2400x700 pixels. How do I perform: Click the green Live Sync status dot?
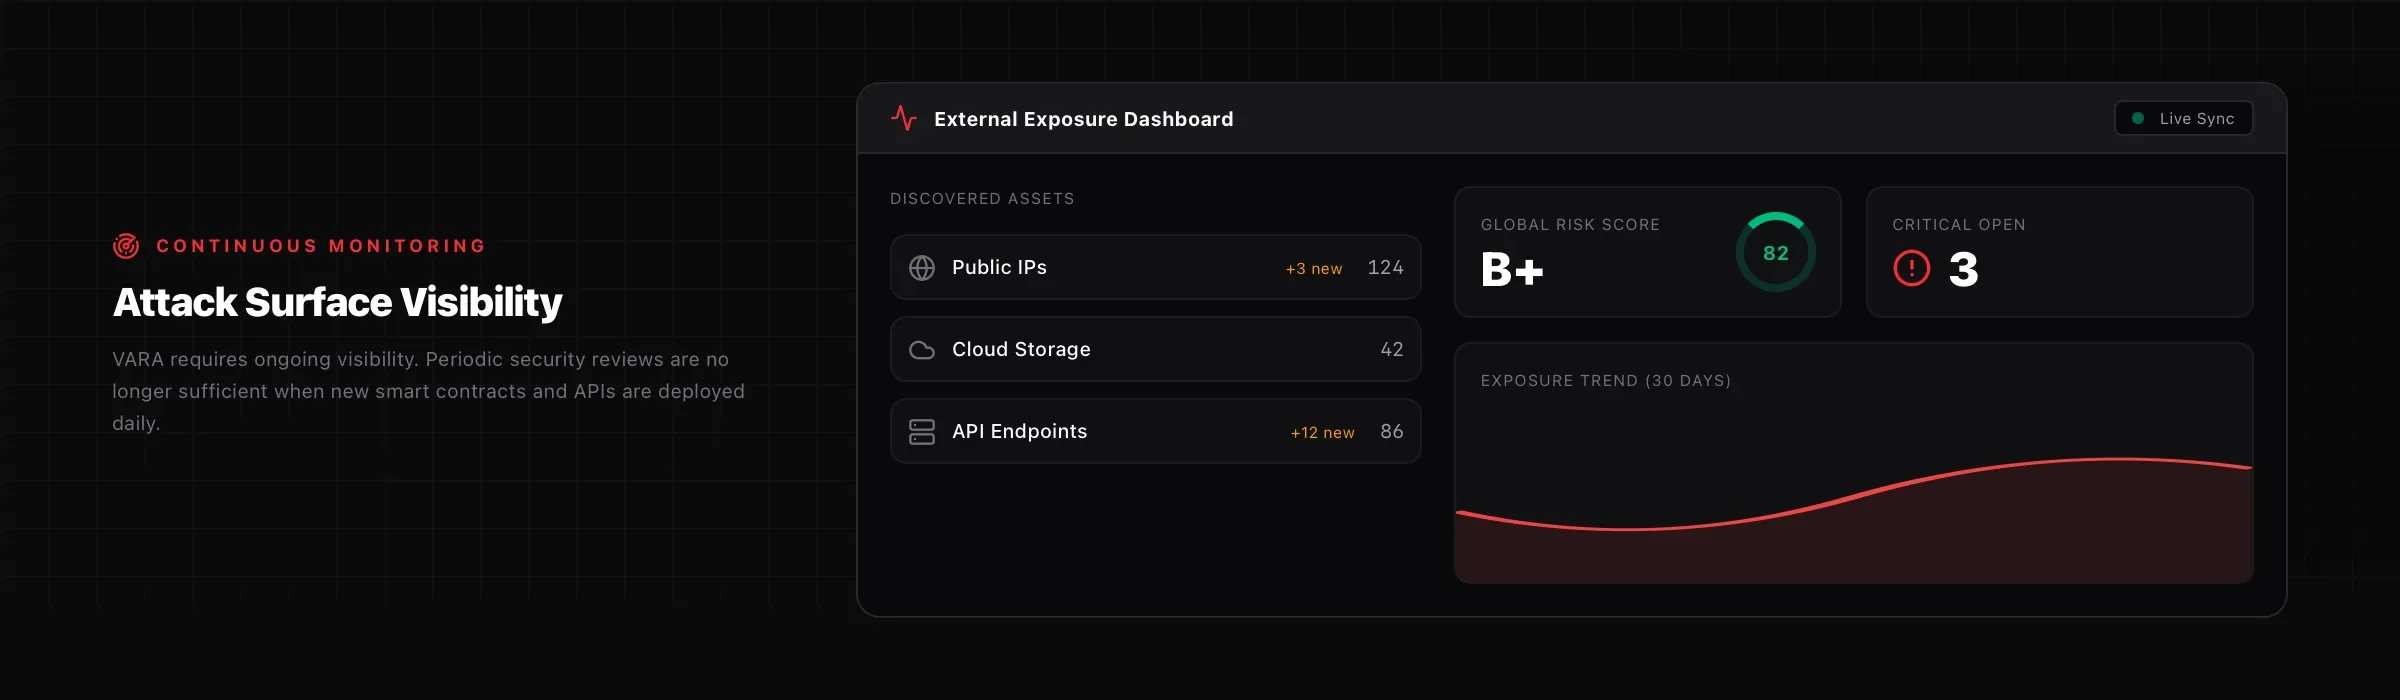(2138, 118)
